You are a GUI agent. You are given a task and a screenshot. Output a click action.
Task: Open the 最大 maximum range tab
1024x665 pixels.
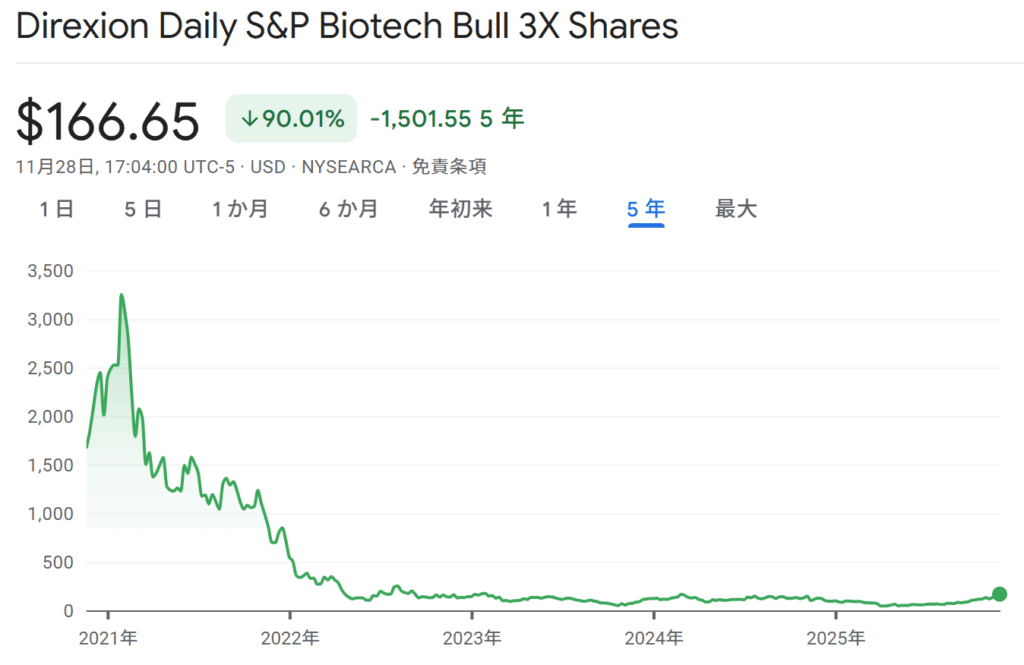point(737,209)
